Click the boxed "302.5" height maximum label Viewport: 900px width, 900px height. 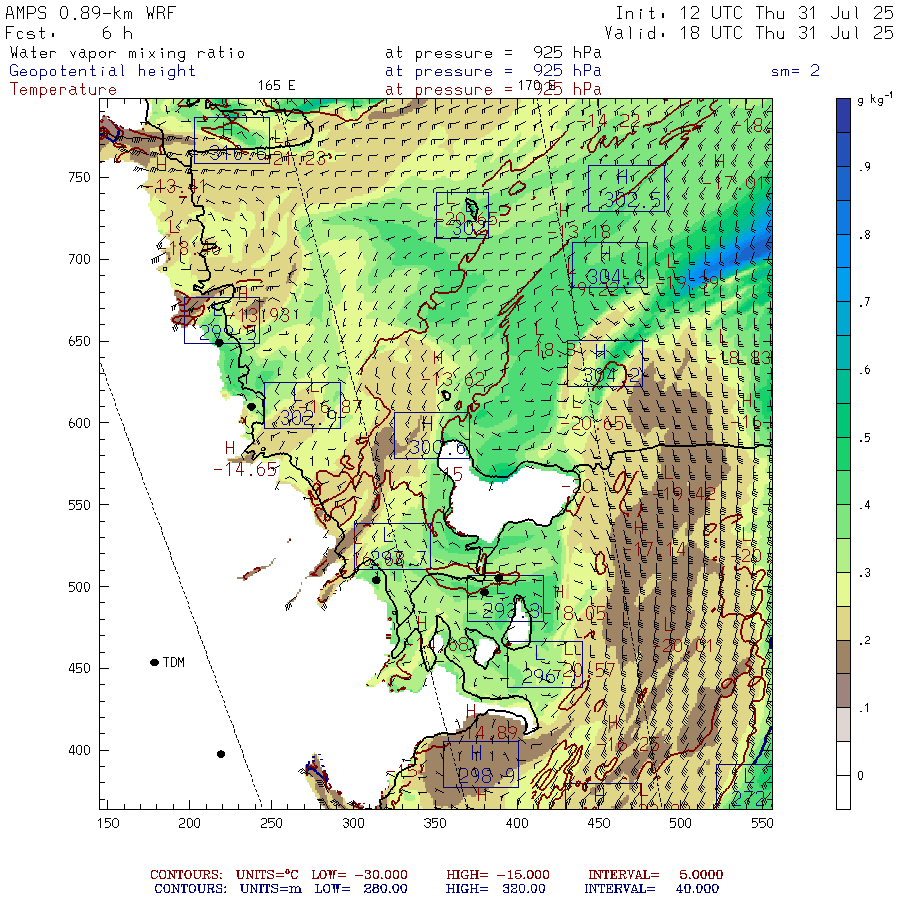pos(627,189)
